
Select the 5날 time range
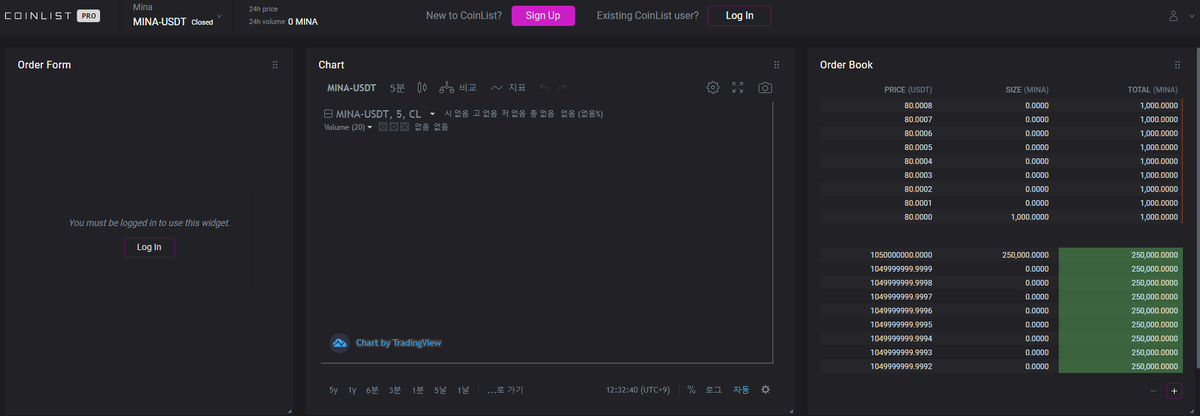(441, 390)
